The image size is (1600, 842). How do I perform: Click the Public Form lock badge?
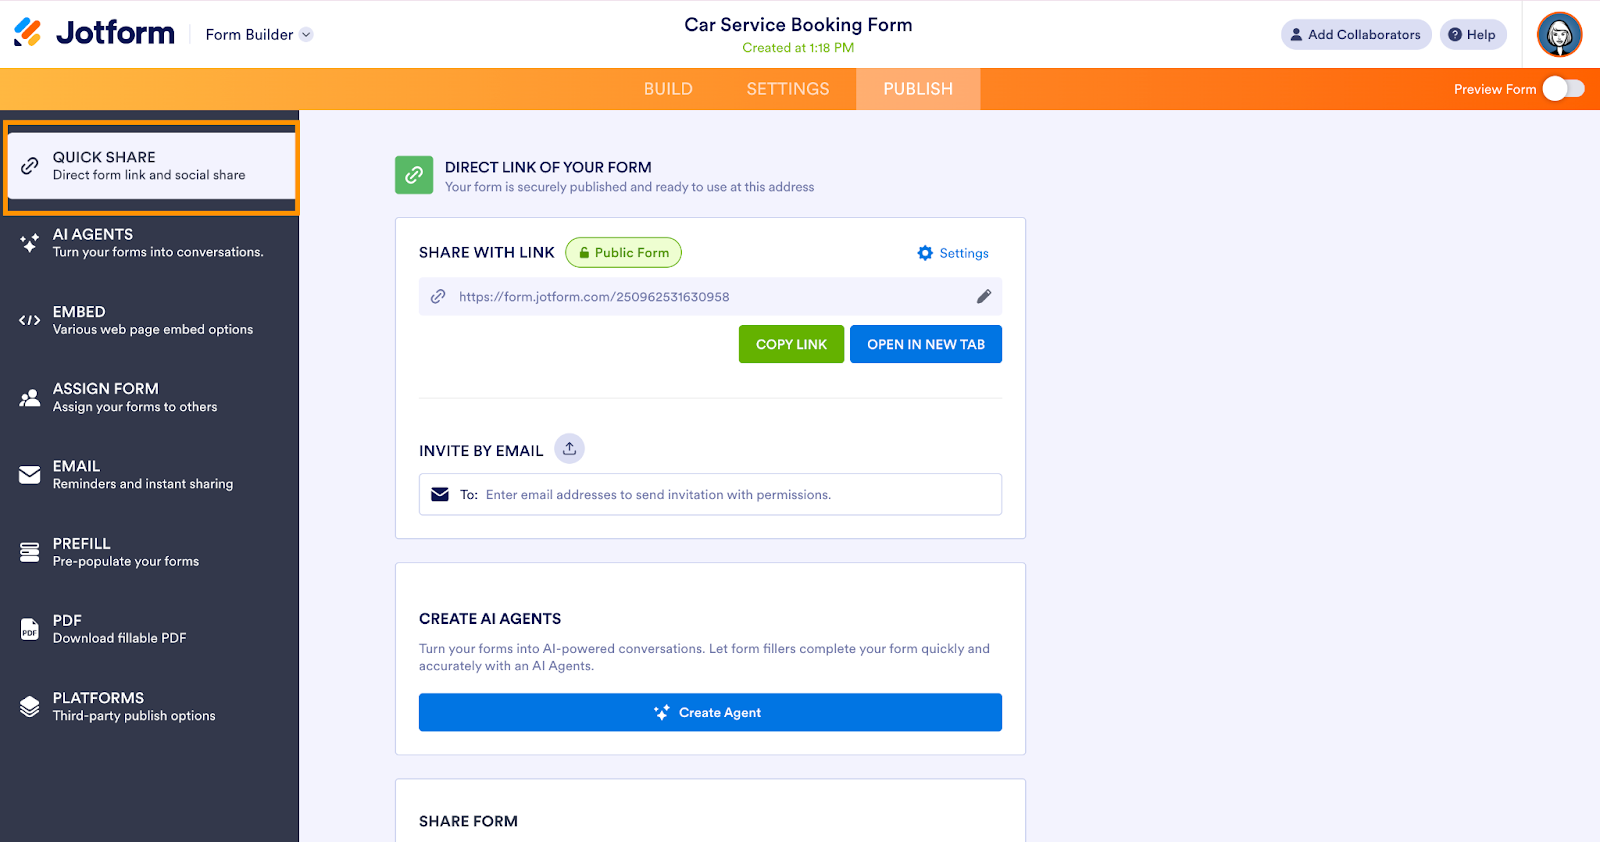point(624,253)
